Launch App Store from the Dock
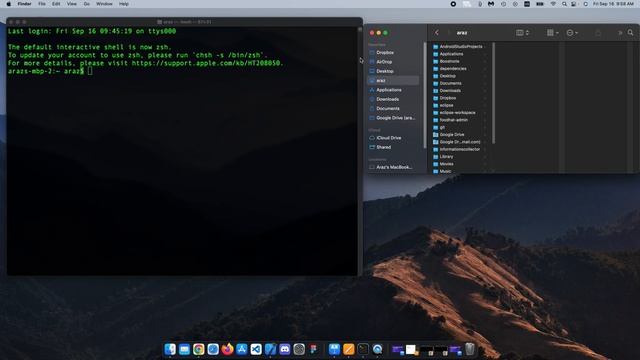Image resolution: width=640 pixels, height=360 pixels. tap(242, 349)
